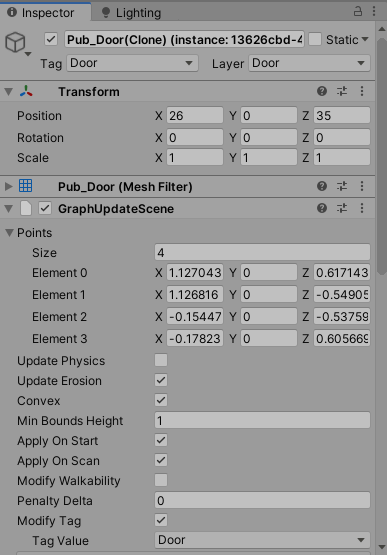The height and width of the screenshot is (555, 387).
Task: Click the GameObject cube icon picker
Action: tap(17, 44)
